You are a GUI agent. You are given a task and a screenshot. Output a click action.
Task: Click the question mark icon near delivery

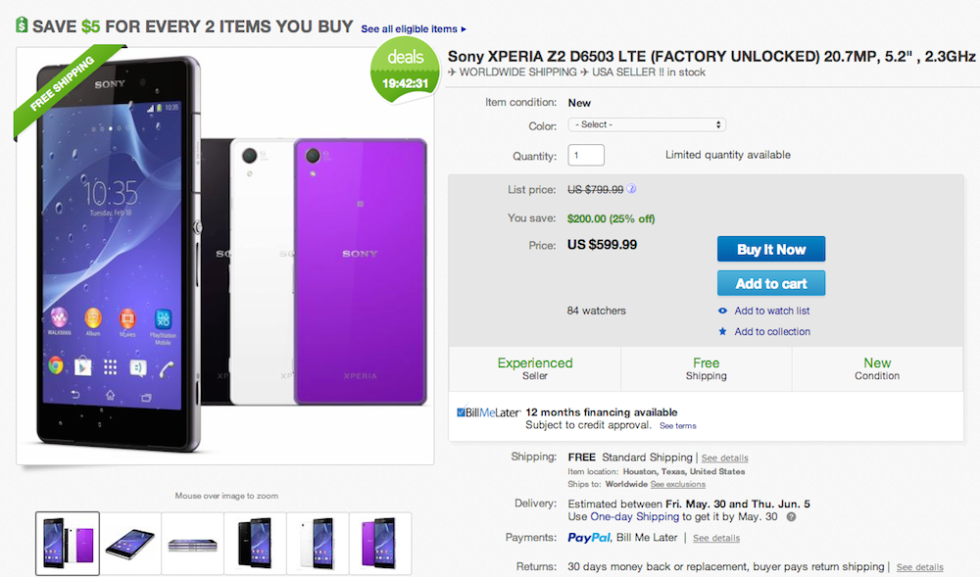point(791,517)
